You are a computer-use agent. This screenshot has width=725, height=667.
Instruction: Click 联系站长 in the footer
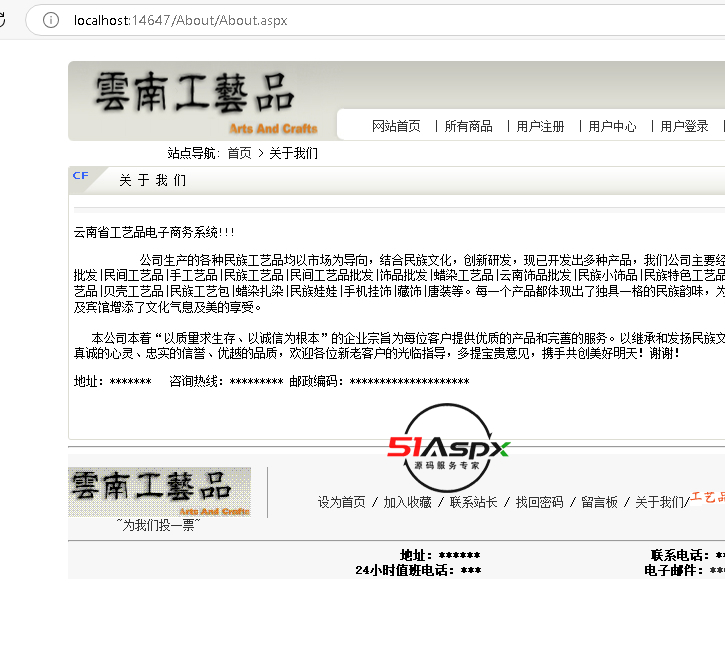tap(473, 502)
